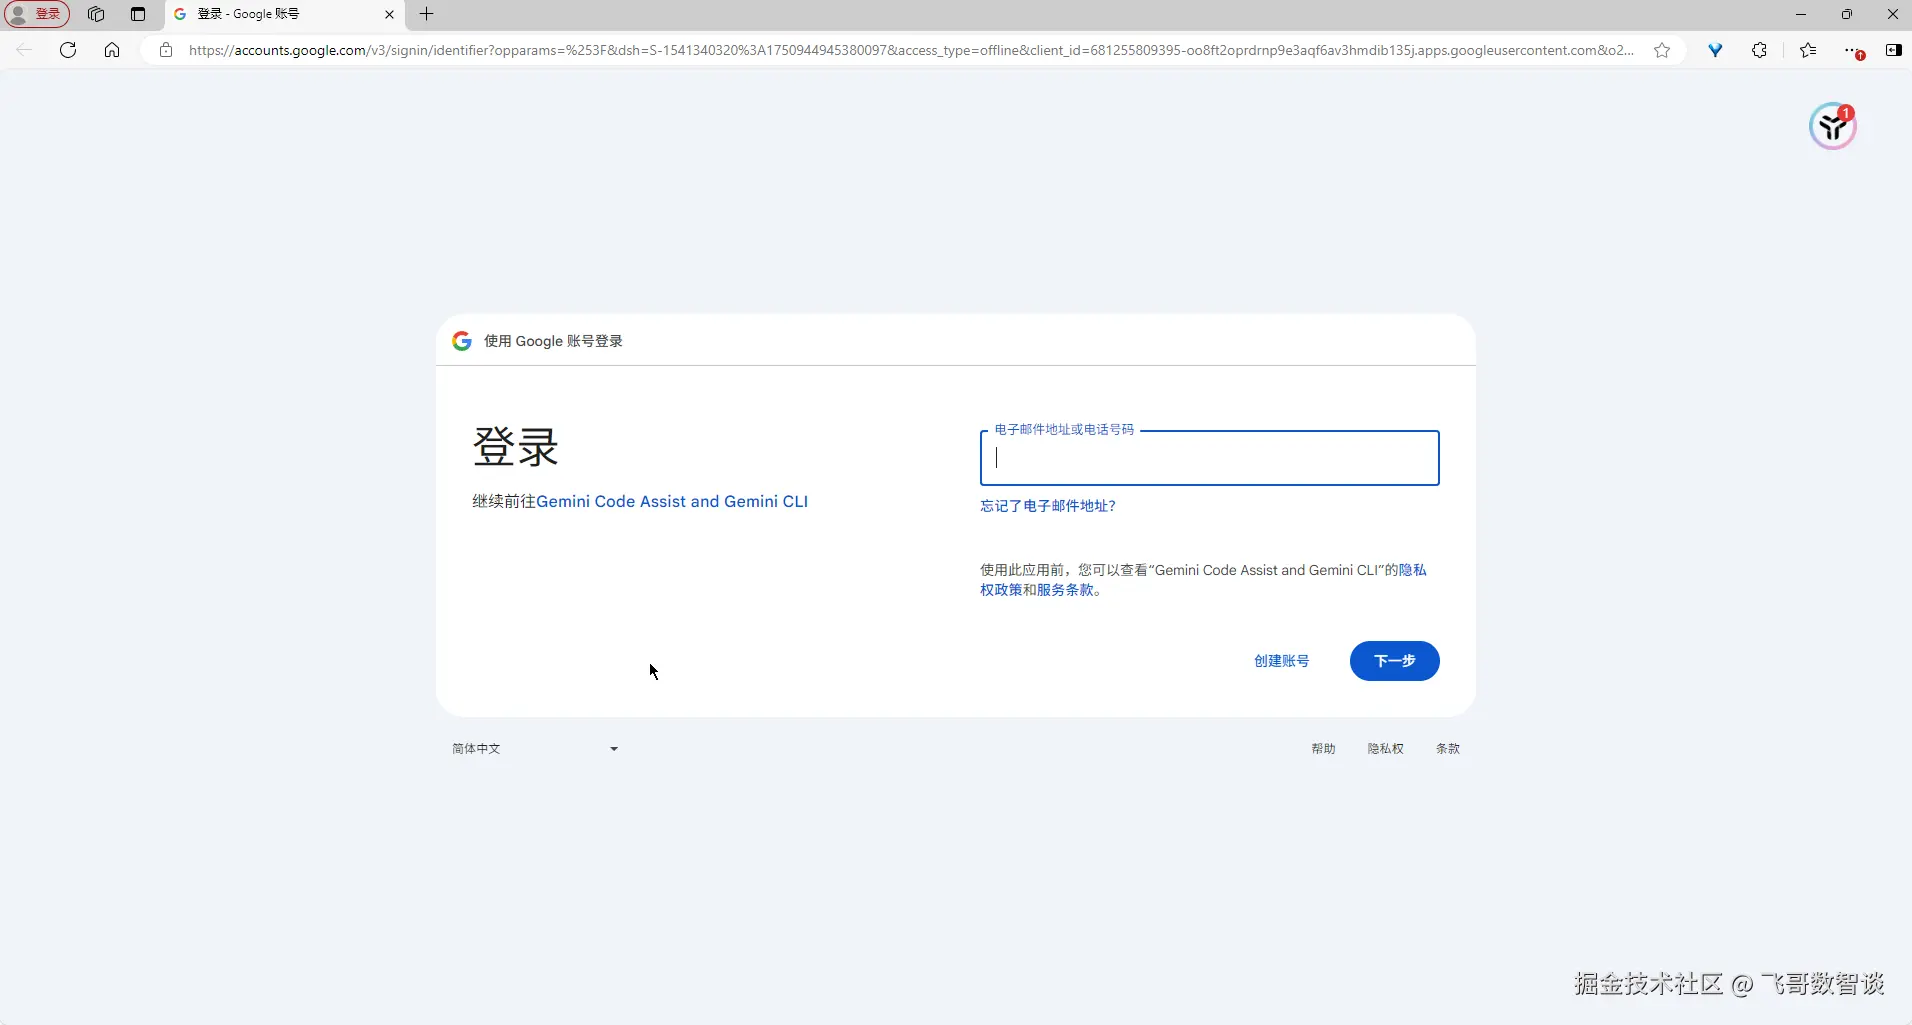The image size is (1912, 1025).
Task: Restore down the browser window
Action: pyautogui.click(x=1847, y=14)
